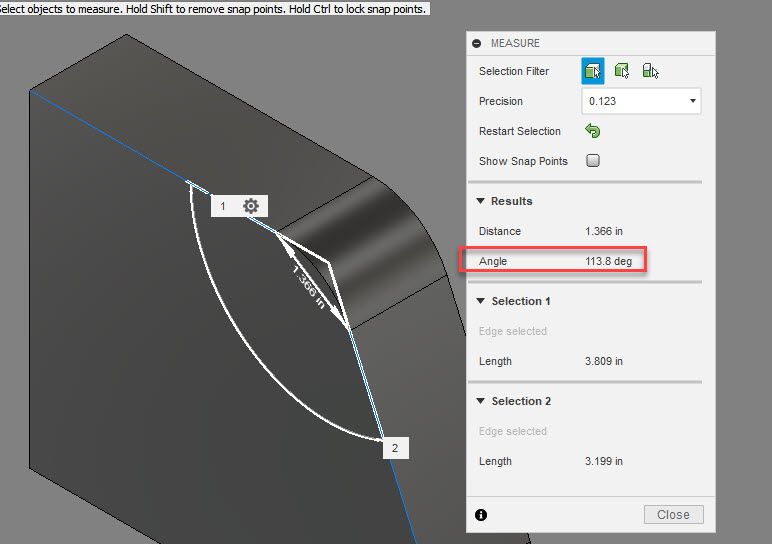Open the Precision dropdown showing 0.123
Screen dimensions: 772x544
(641, 101)
